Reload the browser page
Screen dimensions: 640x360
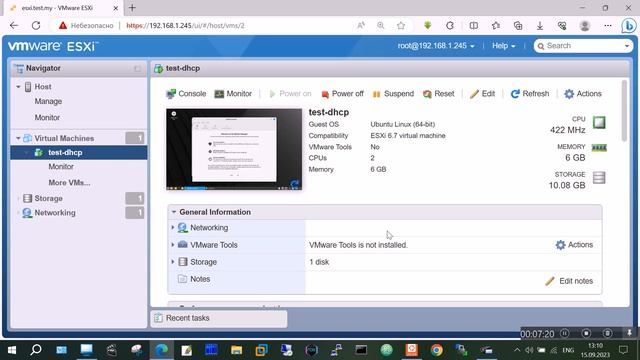click(36, 25)
